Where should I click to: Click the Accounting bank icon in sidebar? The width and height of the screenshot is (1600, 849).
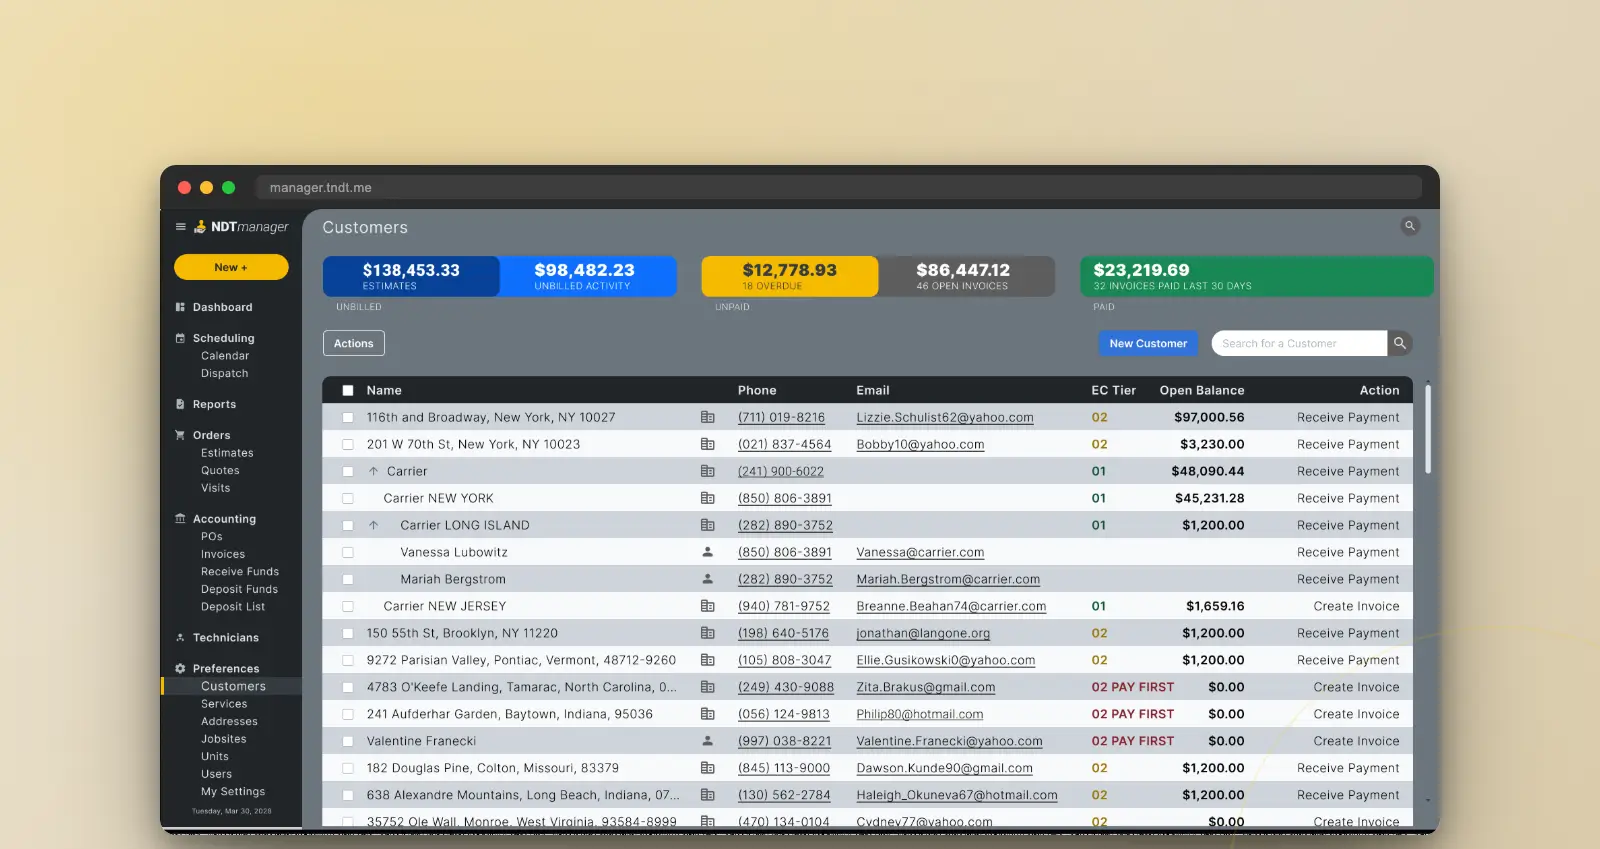click(x=180, y=519)
